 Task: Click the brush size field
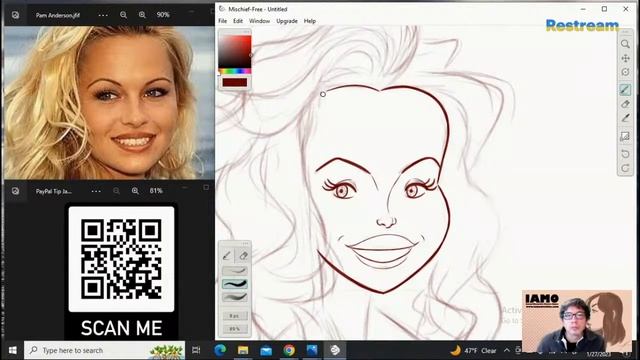coord(235,316)
